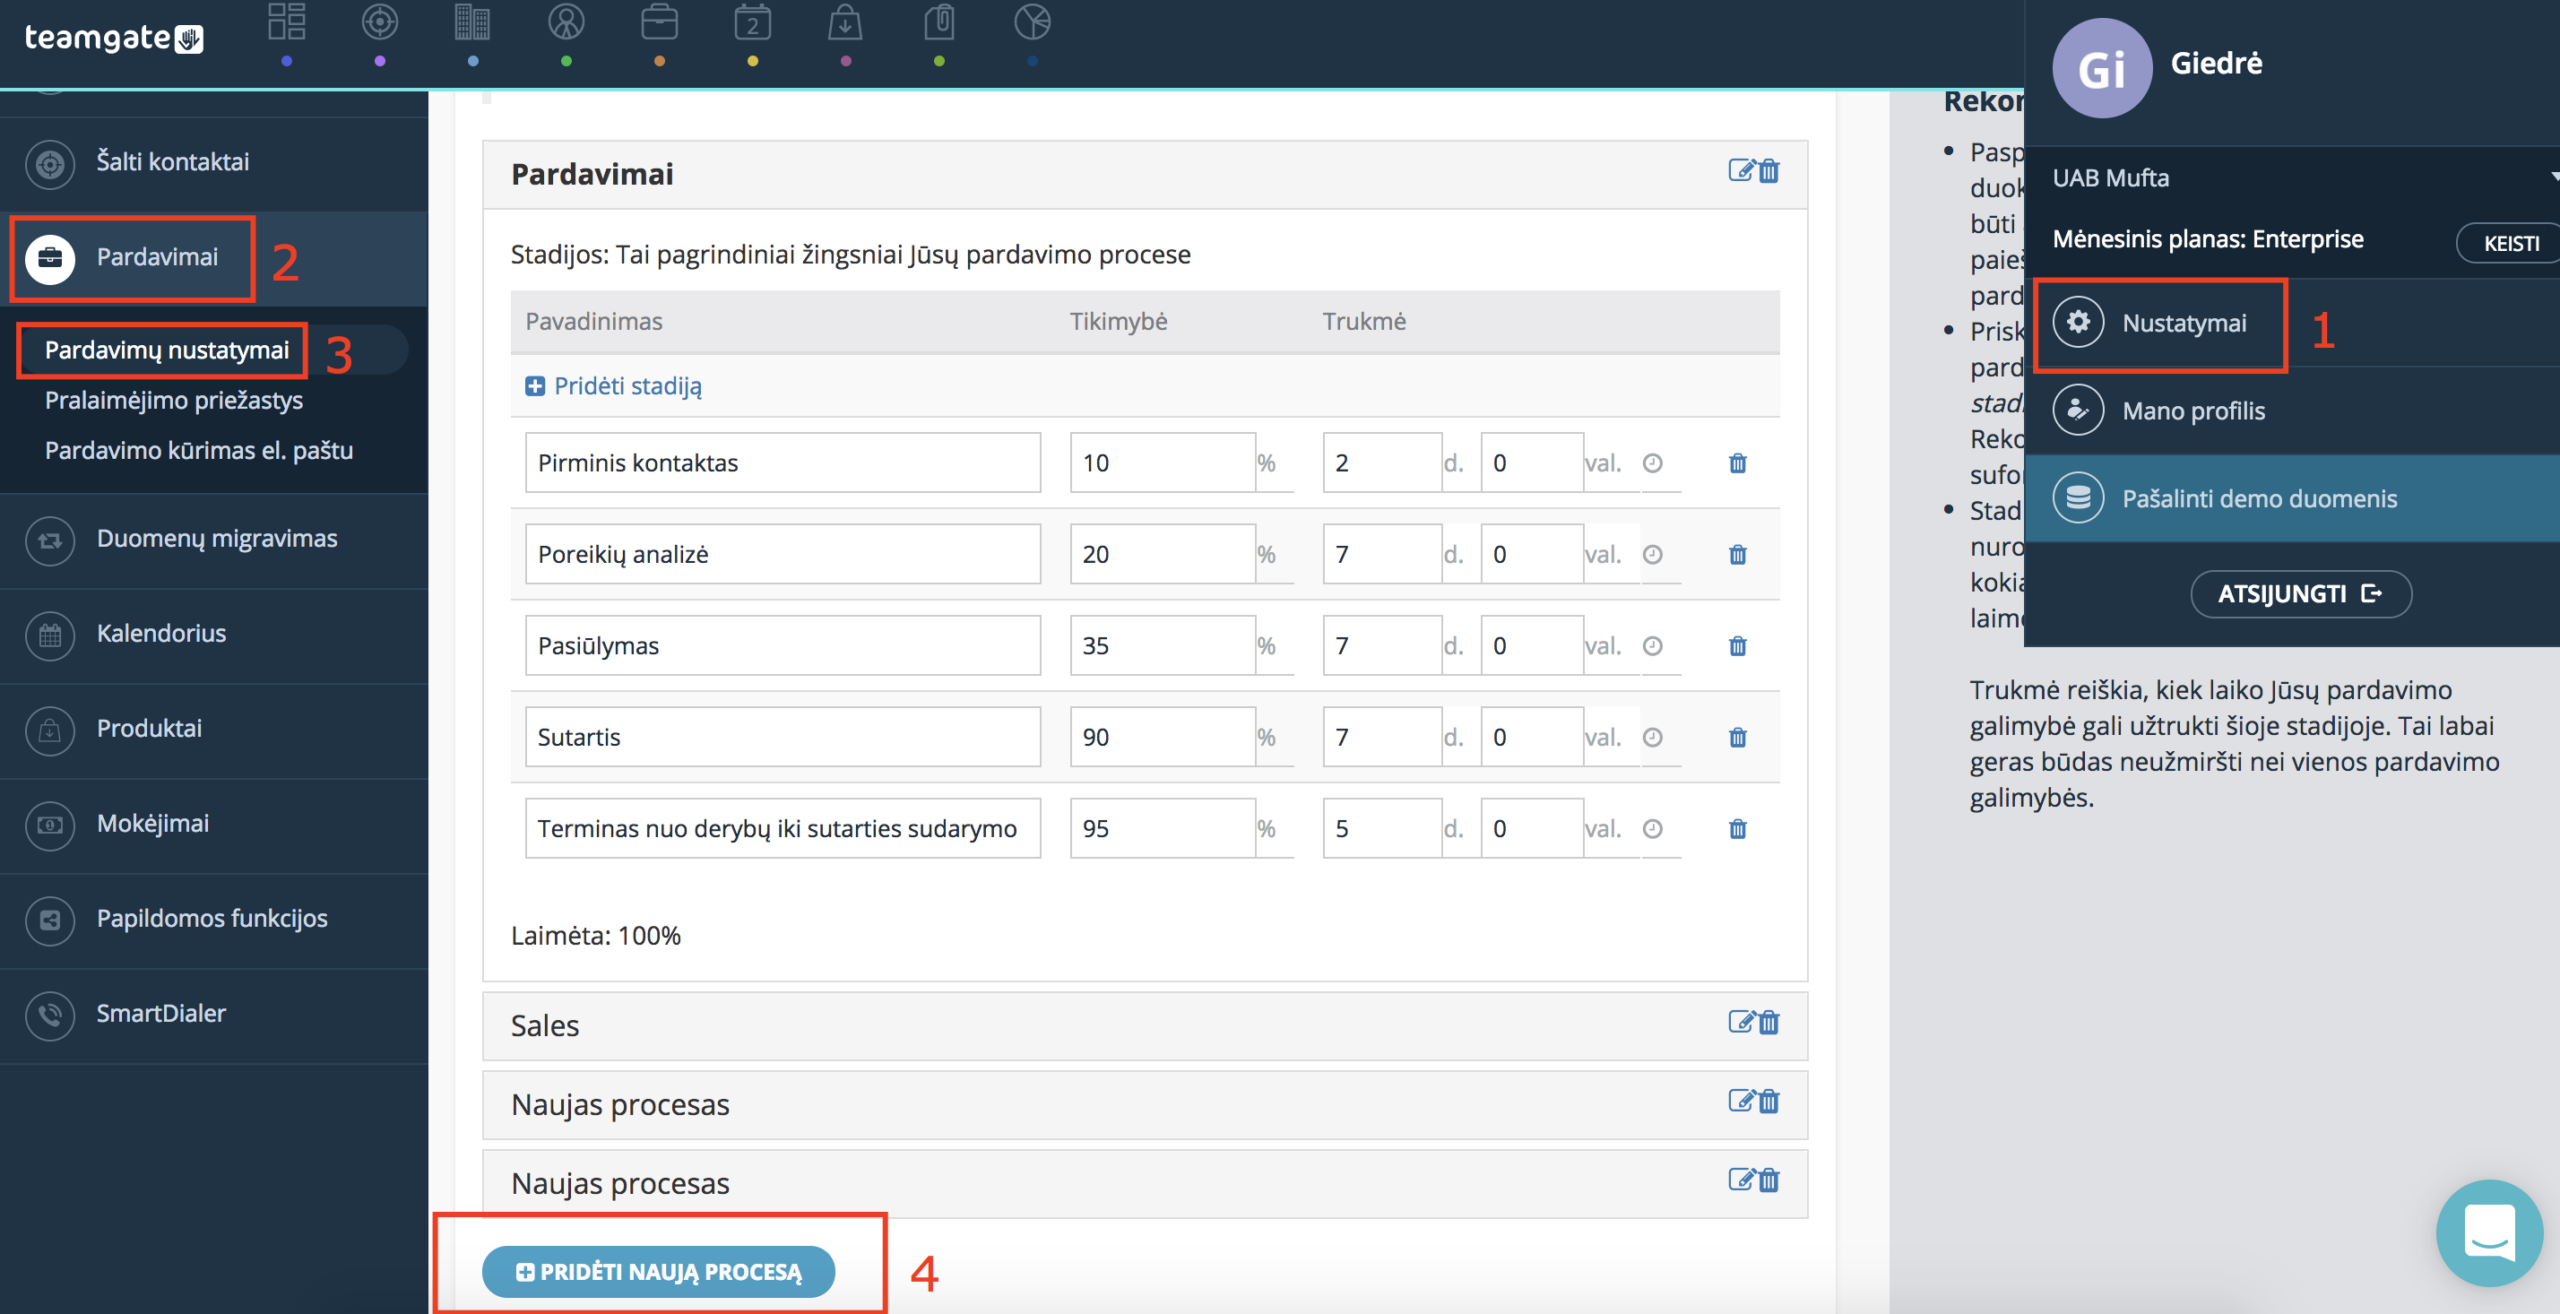Delete the Terminas nuo derybų stage

click(x=1738, y=829)
